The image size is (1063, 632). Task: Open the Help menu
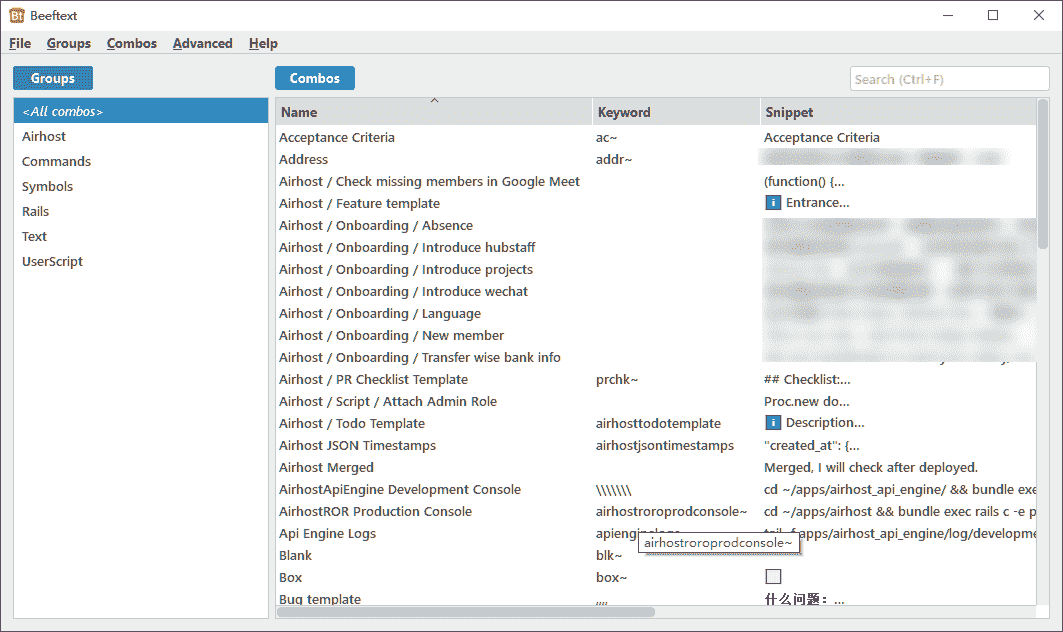[263, 44]
